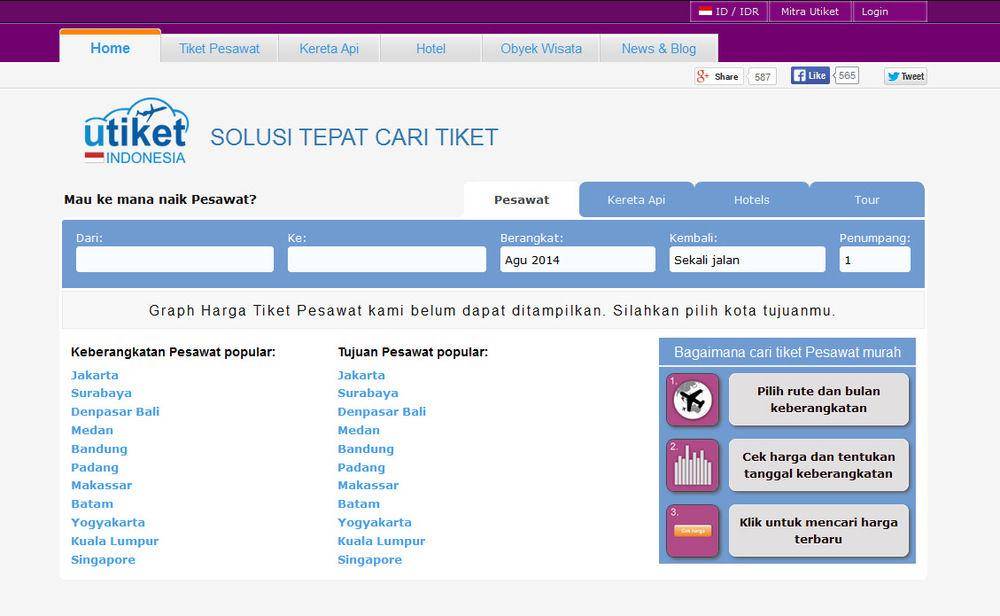Click Bagaimana cari tiket Pesawat murah header
1000x616 pixels.
pyautogui.click(x=787, y=352)
